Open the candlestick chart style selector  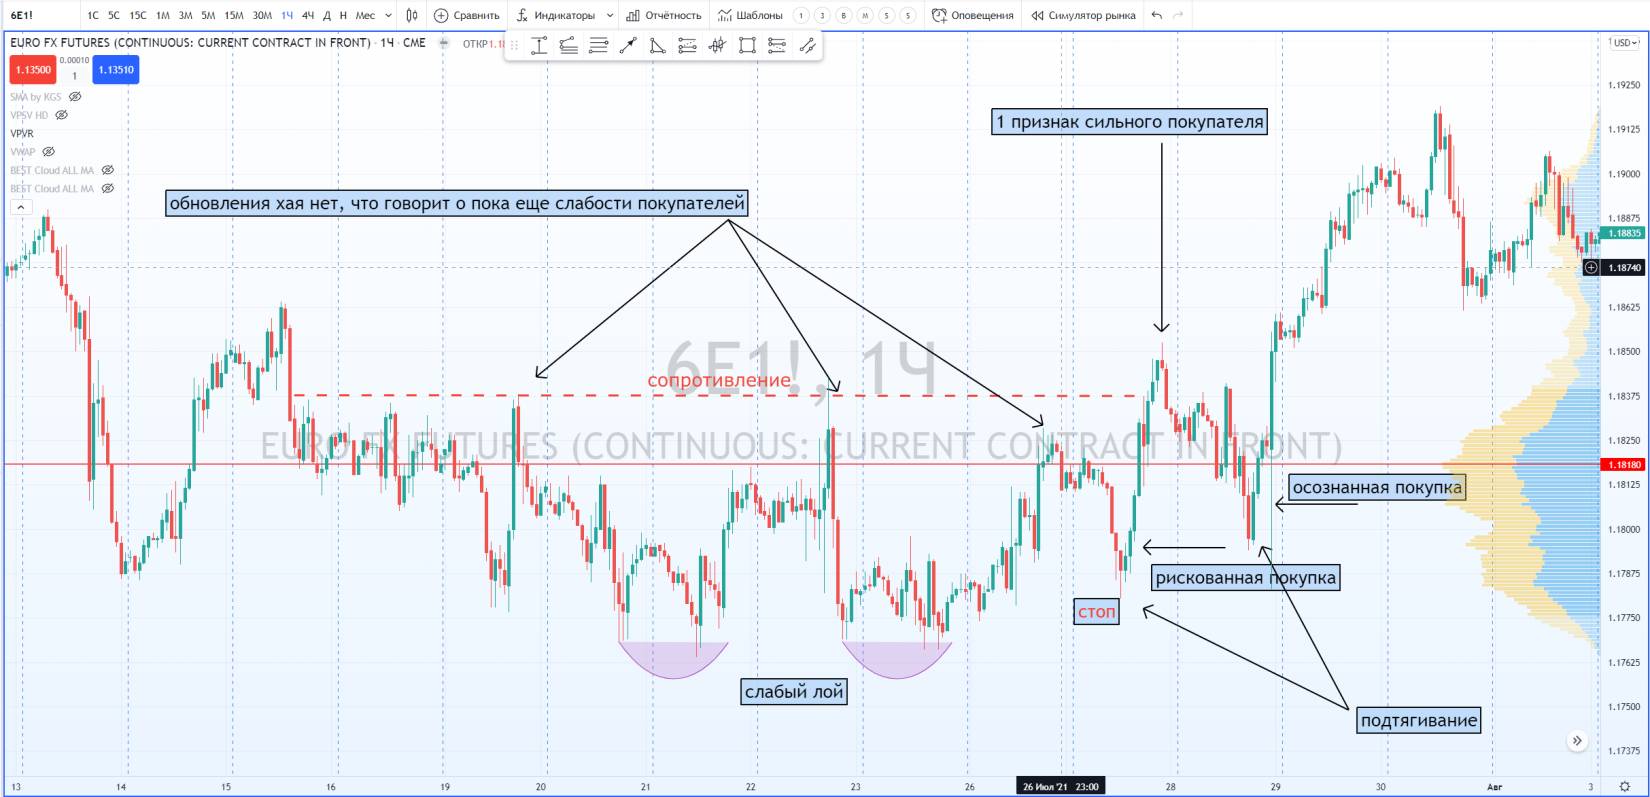click(412, 15)
